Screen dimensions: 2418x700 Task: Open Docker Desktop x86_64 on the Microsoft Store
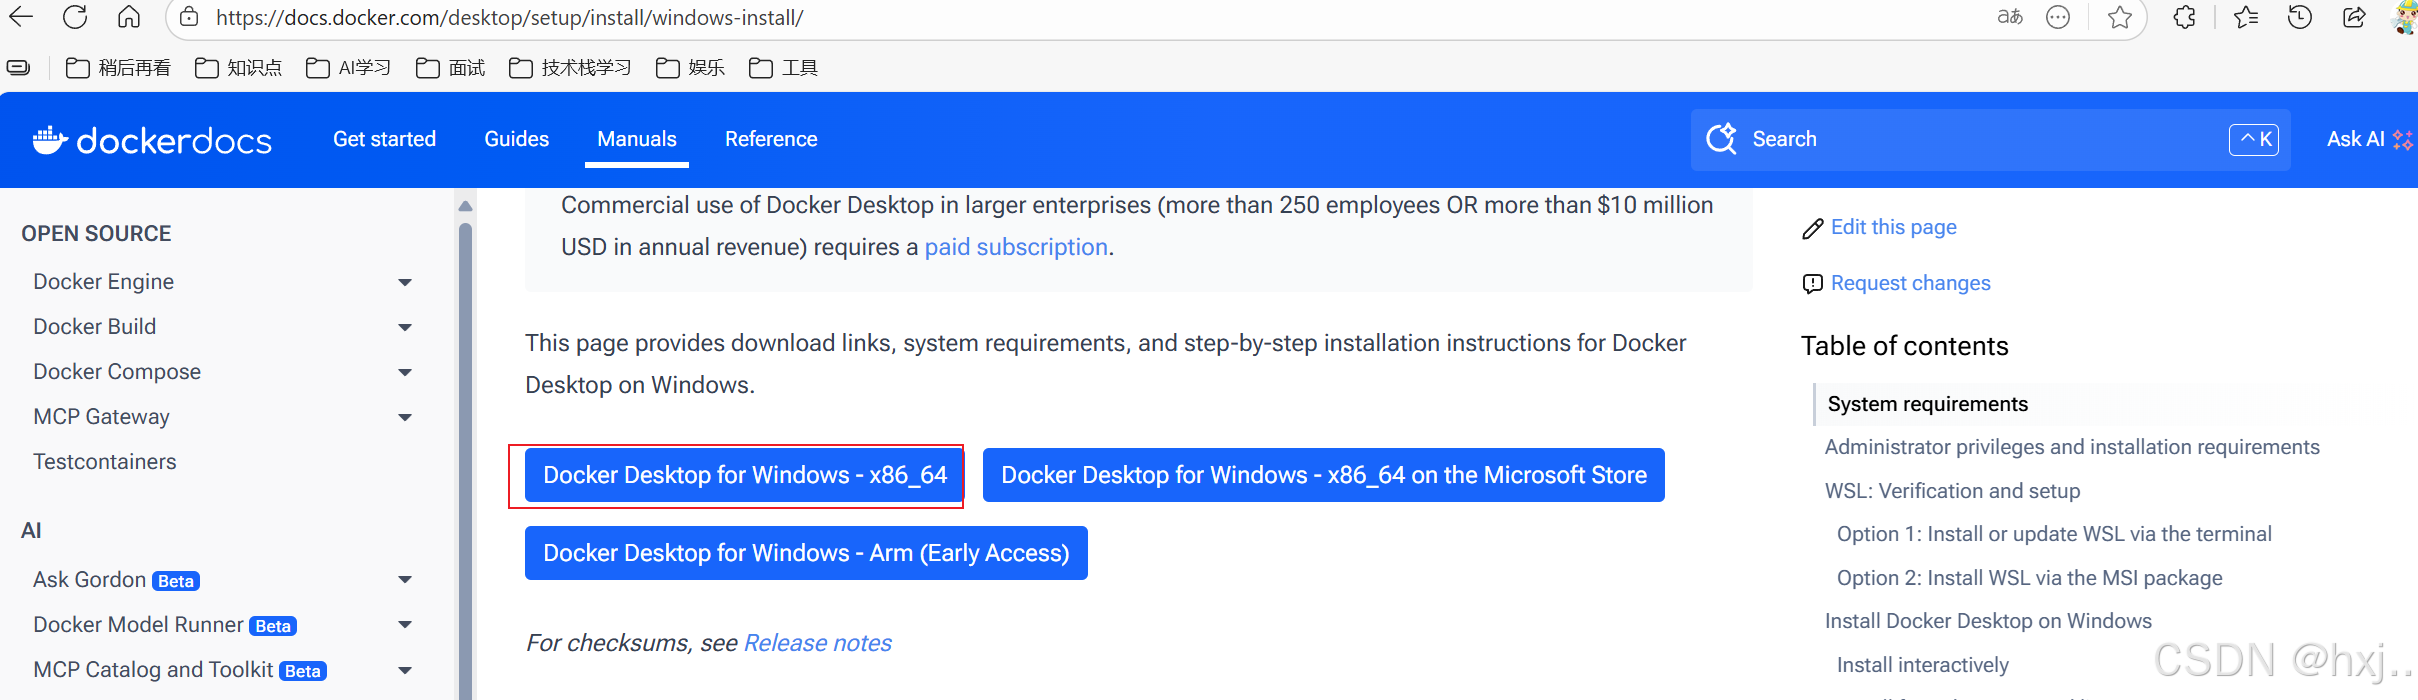click(x=1323, y=475)
